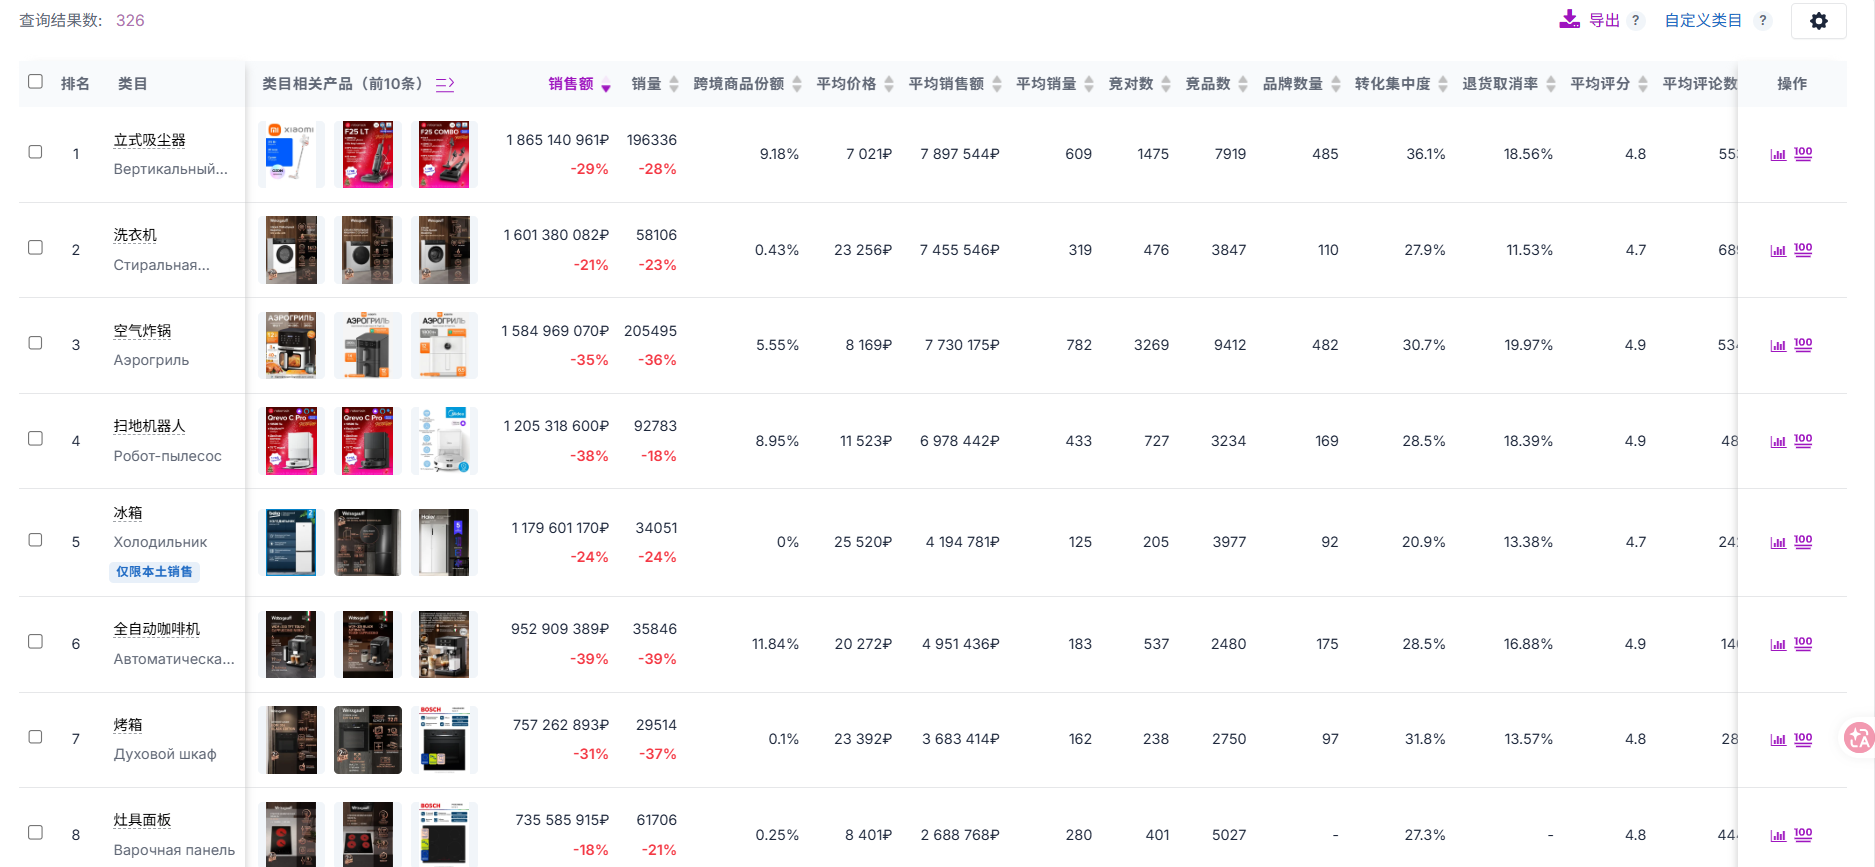Open the 自定义类目 link

[x=1702, y=21]
